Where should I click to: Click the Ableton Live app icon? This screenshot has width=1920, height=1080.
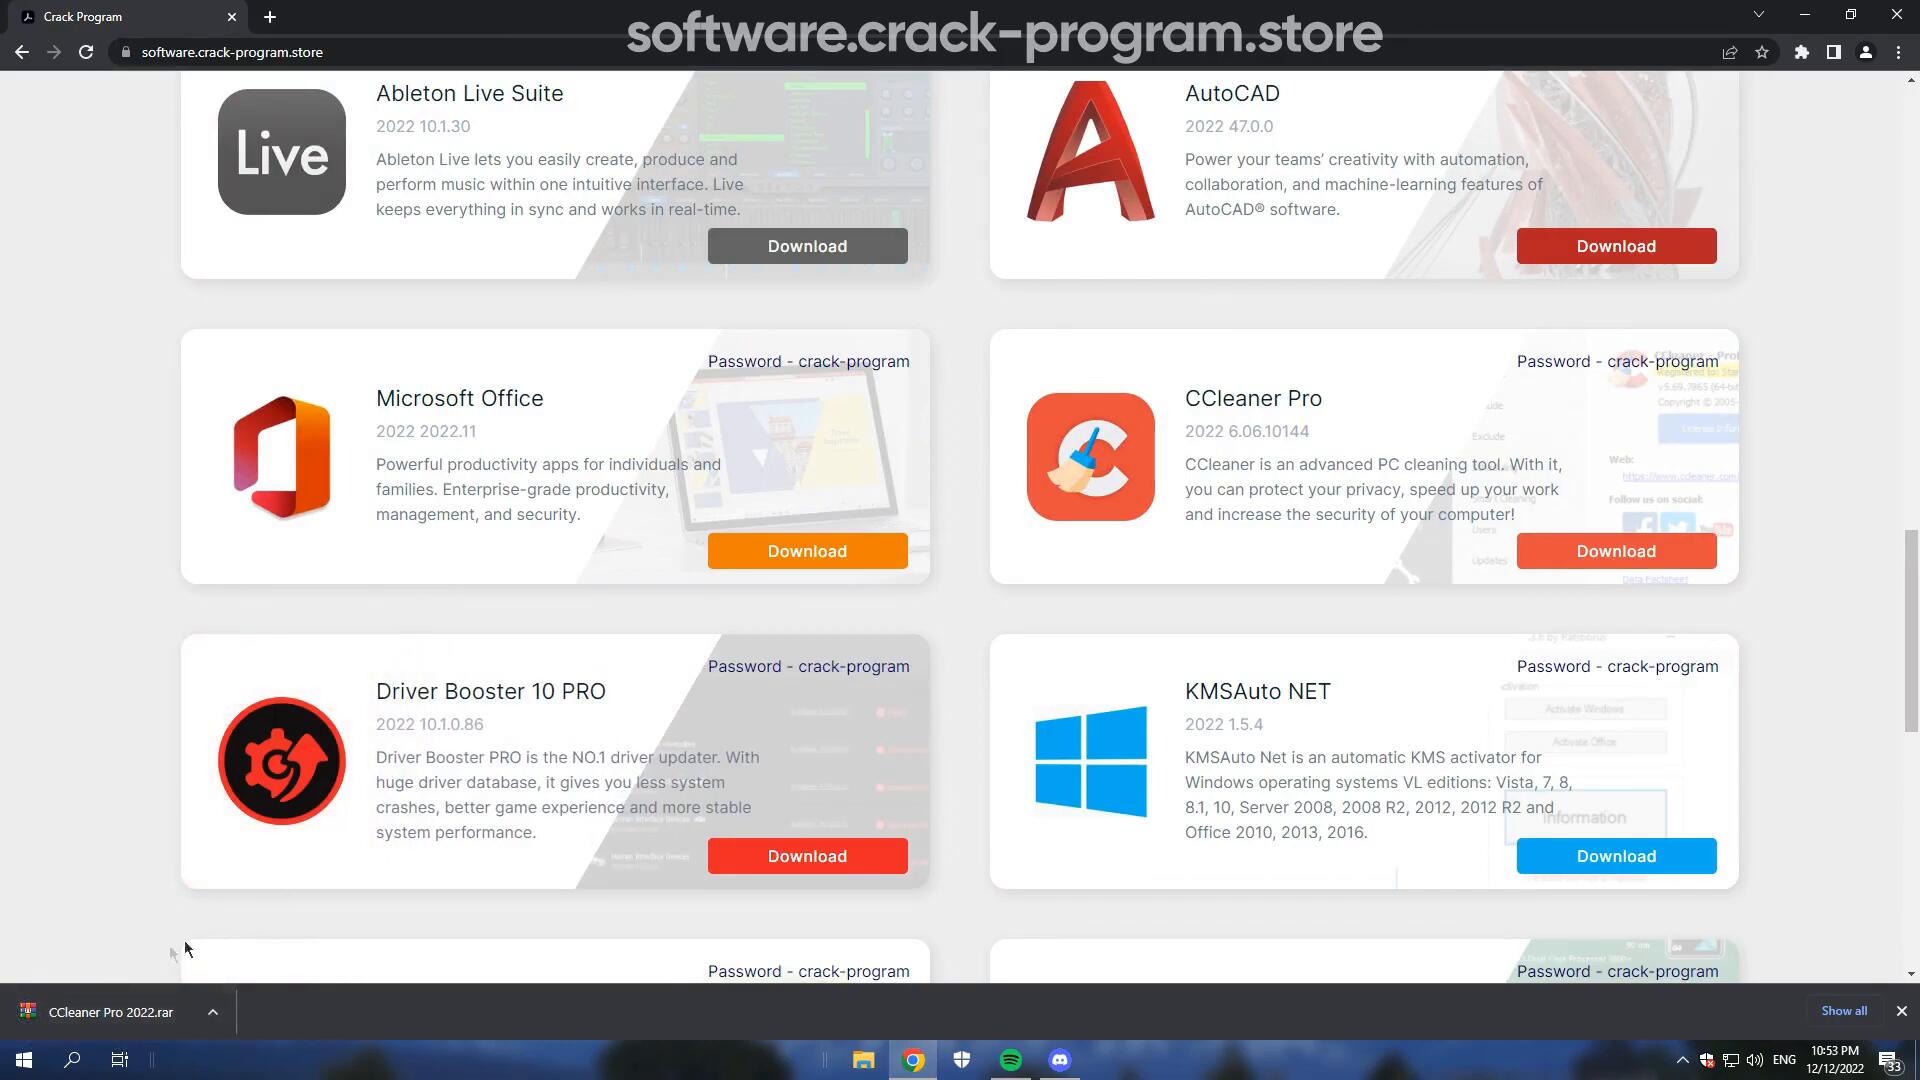point(282,152)
